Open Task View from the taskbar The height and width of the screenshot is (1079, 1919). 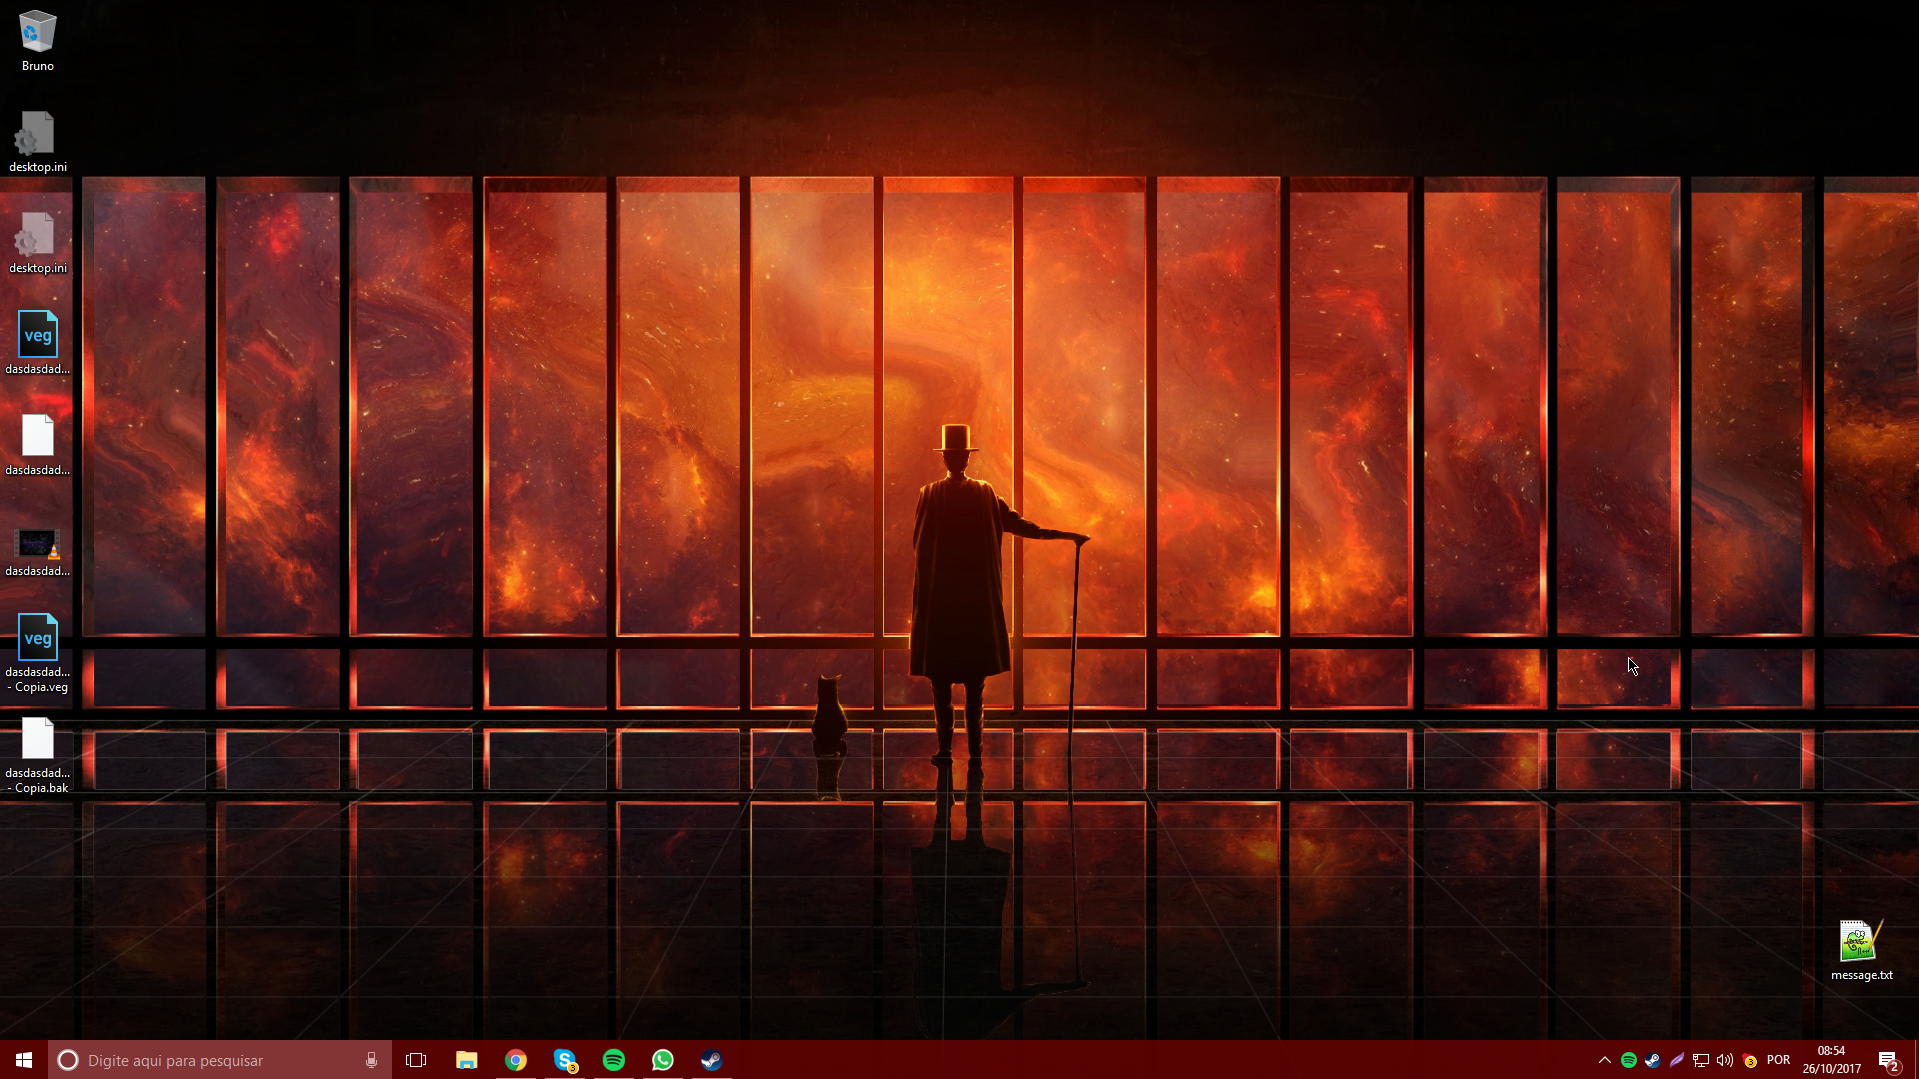(416, 1060)
